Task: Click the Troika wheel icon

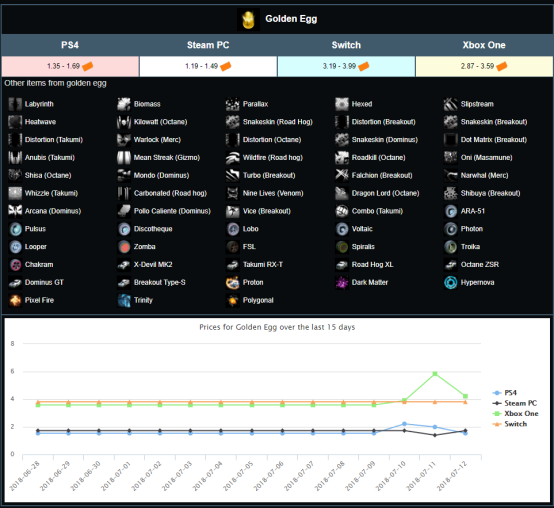Action: (x=451, y=247)
